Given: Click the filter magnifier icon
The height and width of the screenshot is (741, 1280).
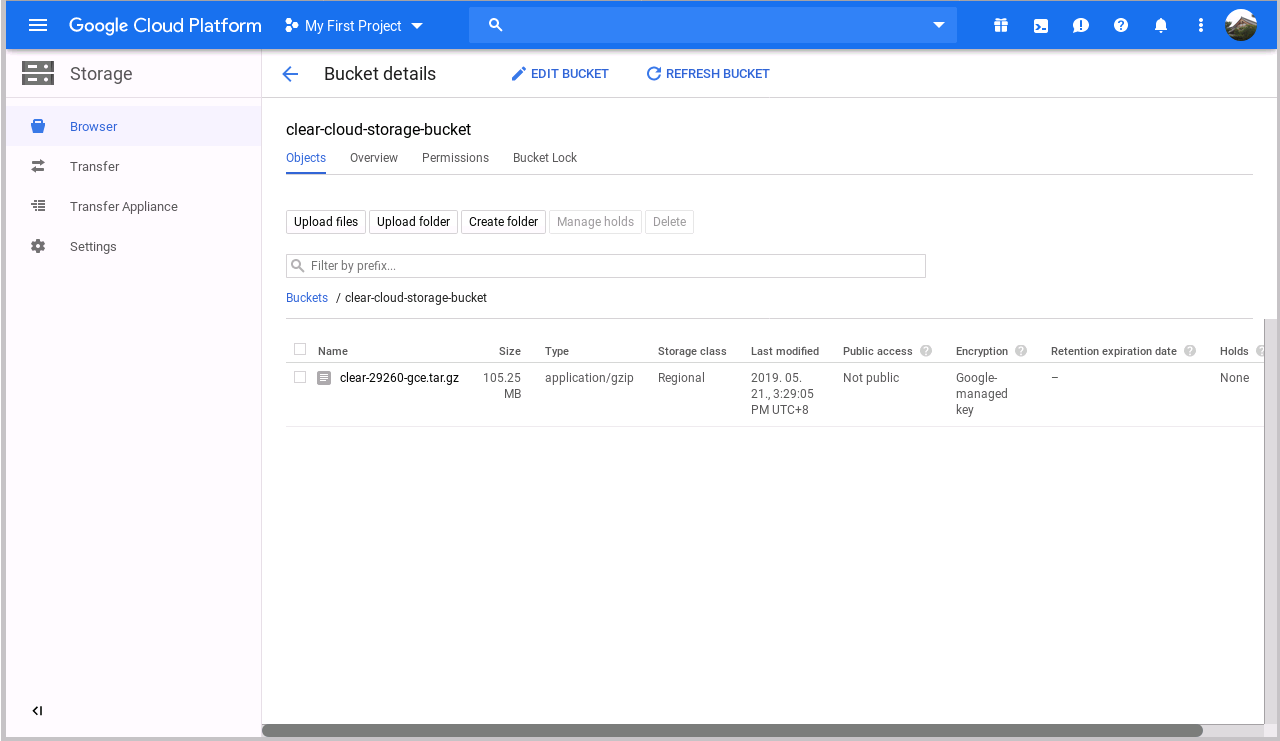Looking at the screenshot, I should (298, 266).
